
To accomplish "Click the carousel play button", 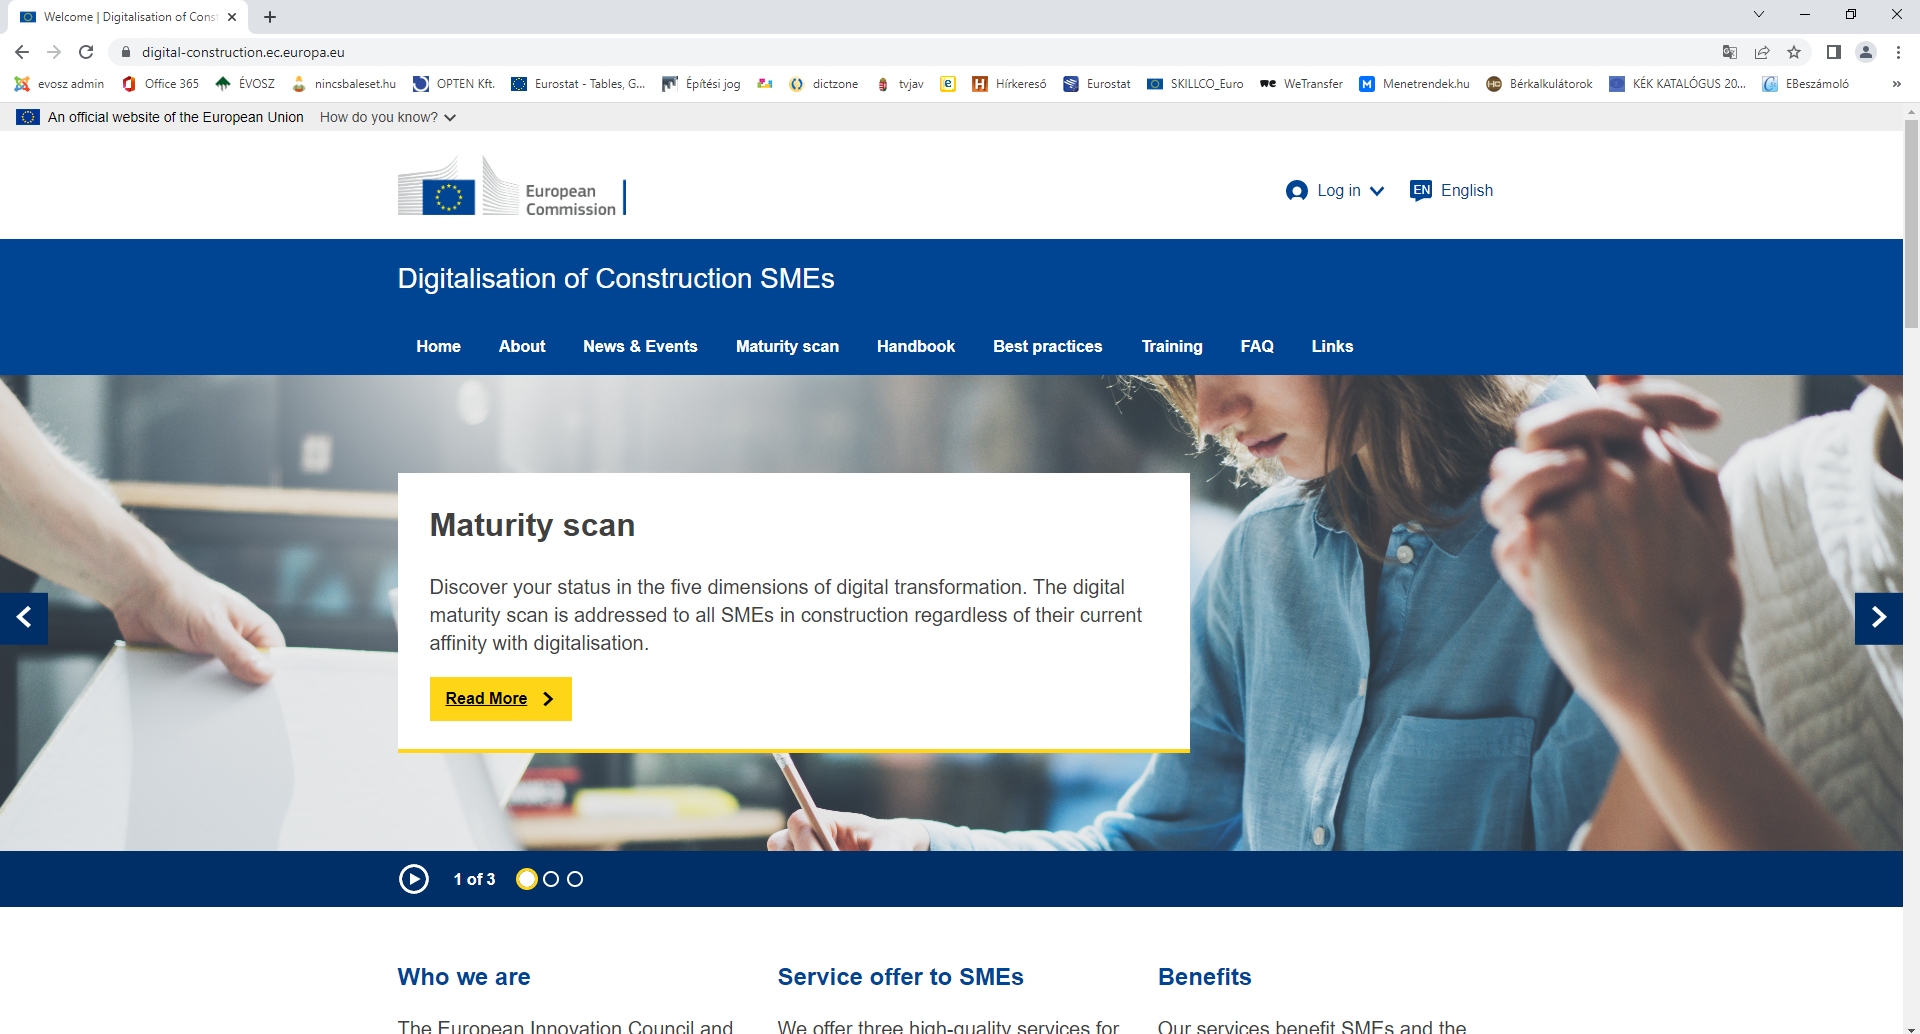I will click(413, 879).
